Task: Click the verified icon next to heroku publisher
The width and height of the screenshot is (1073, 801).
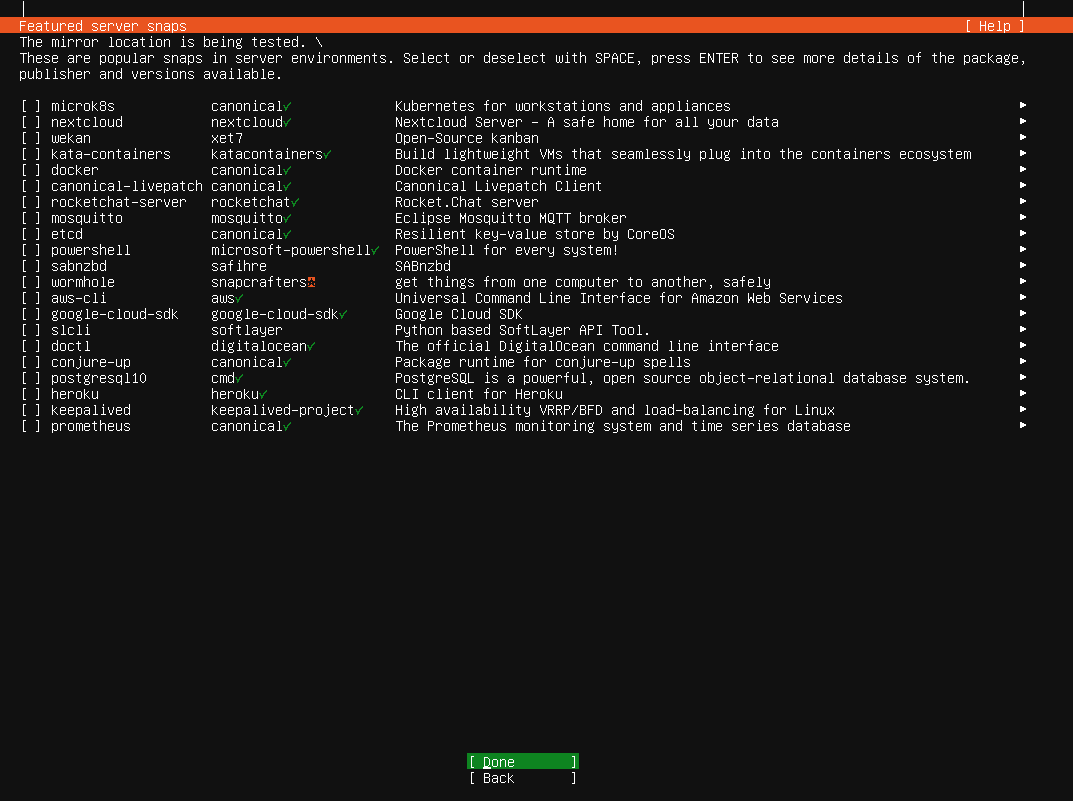Action: click(264, 394)
